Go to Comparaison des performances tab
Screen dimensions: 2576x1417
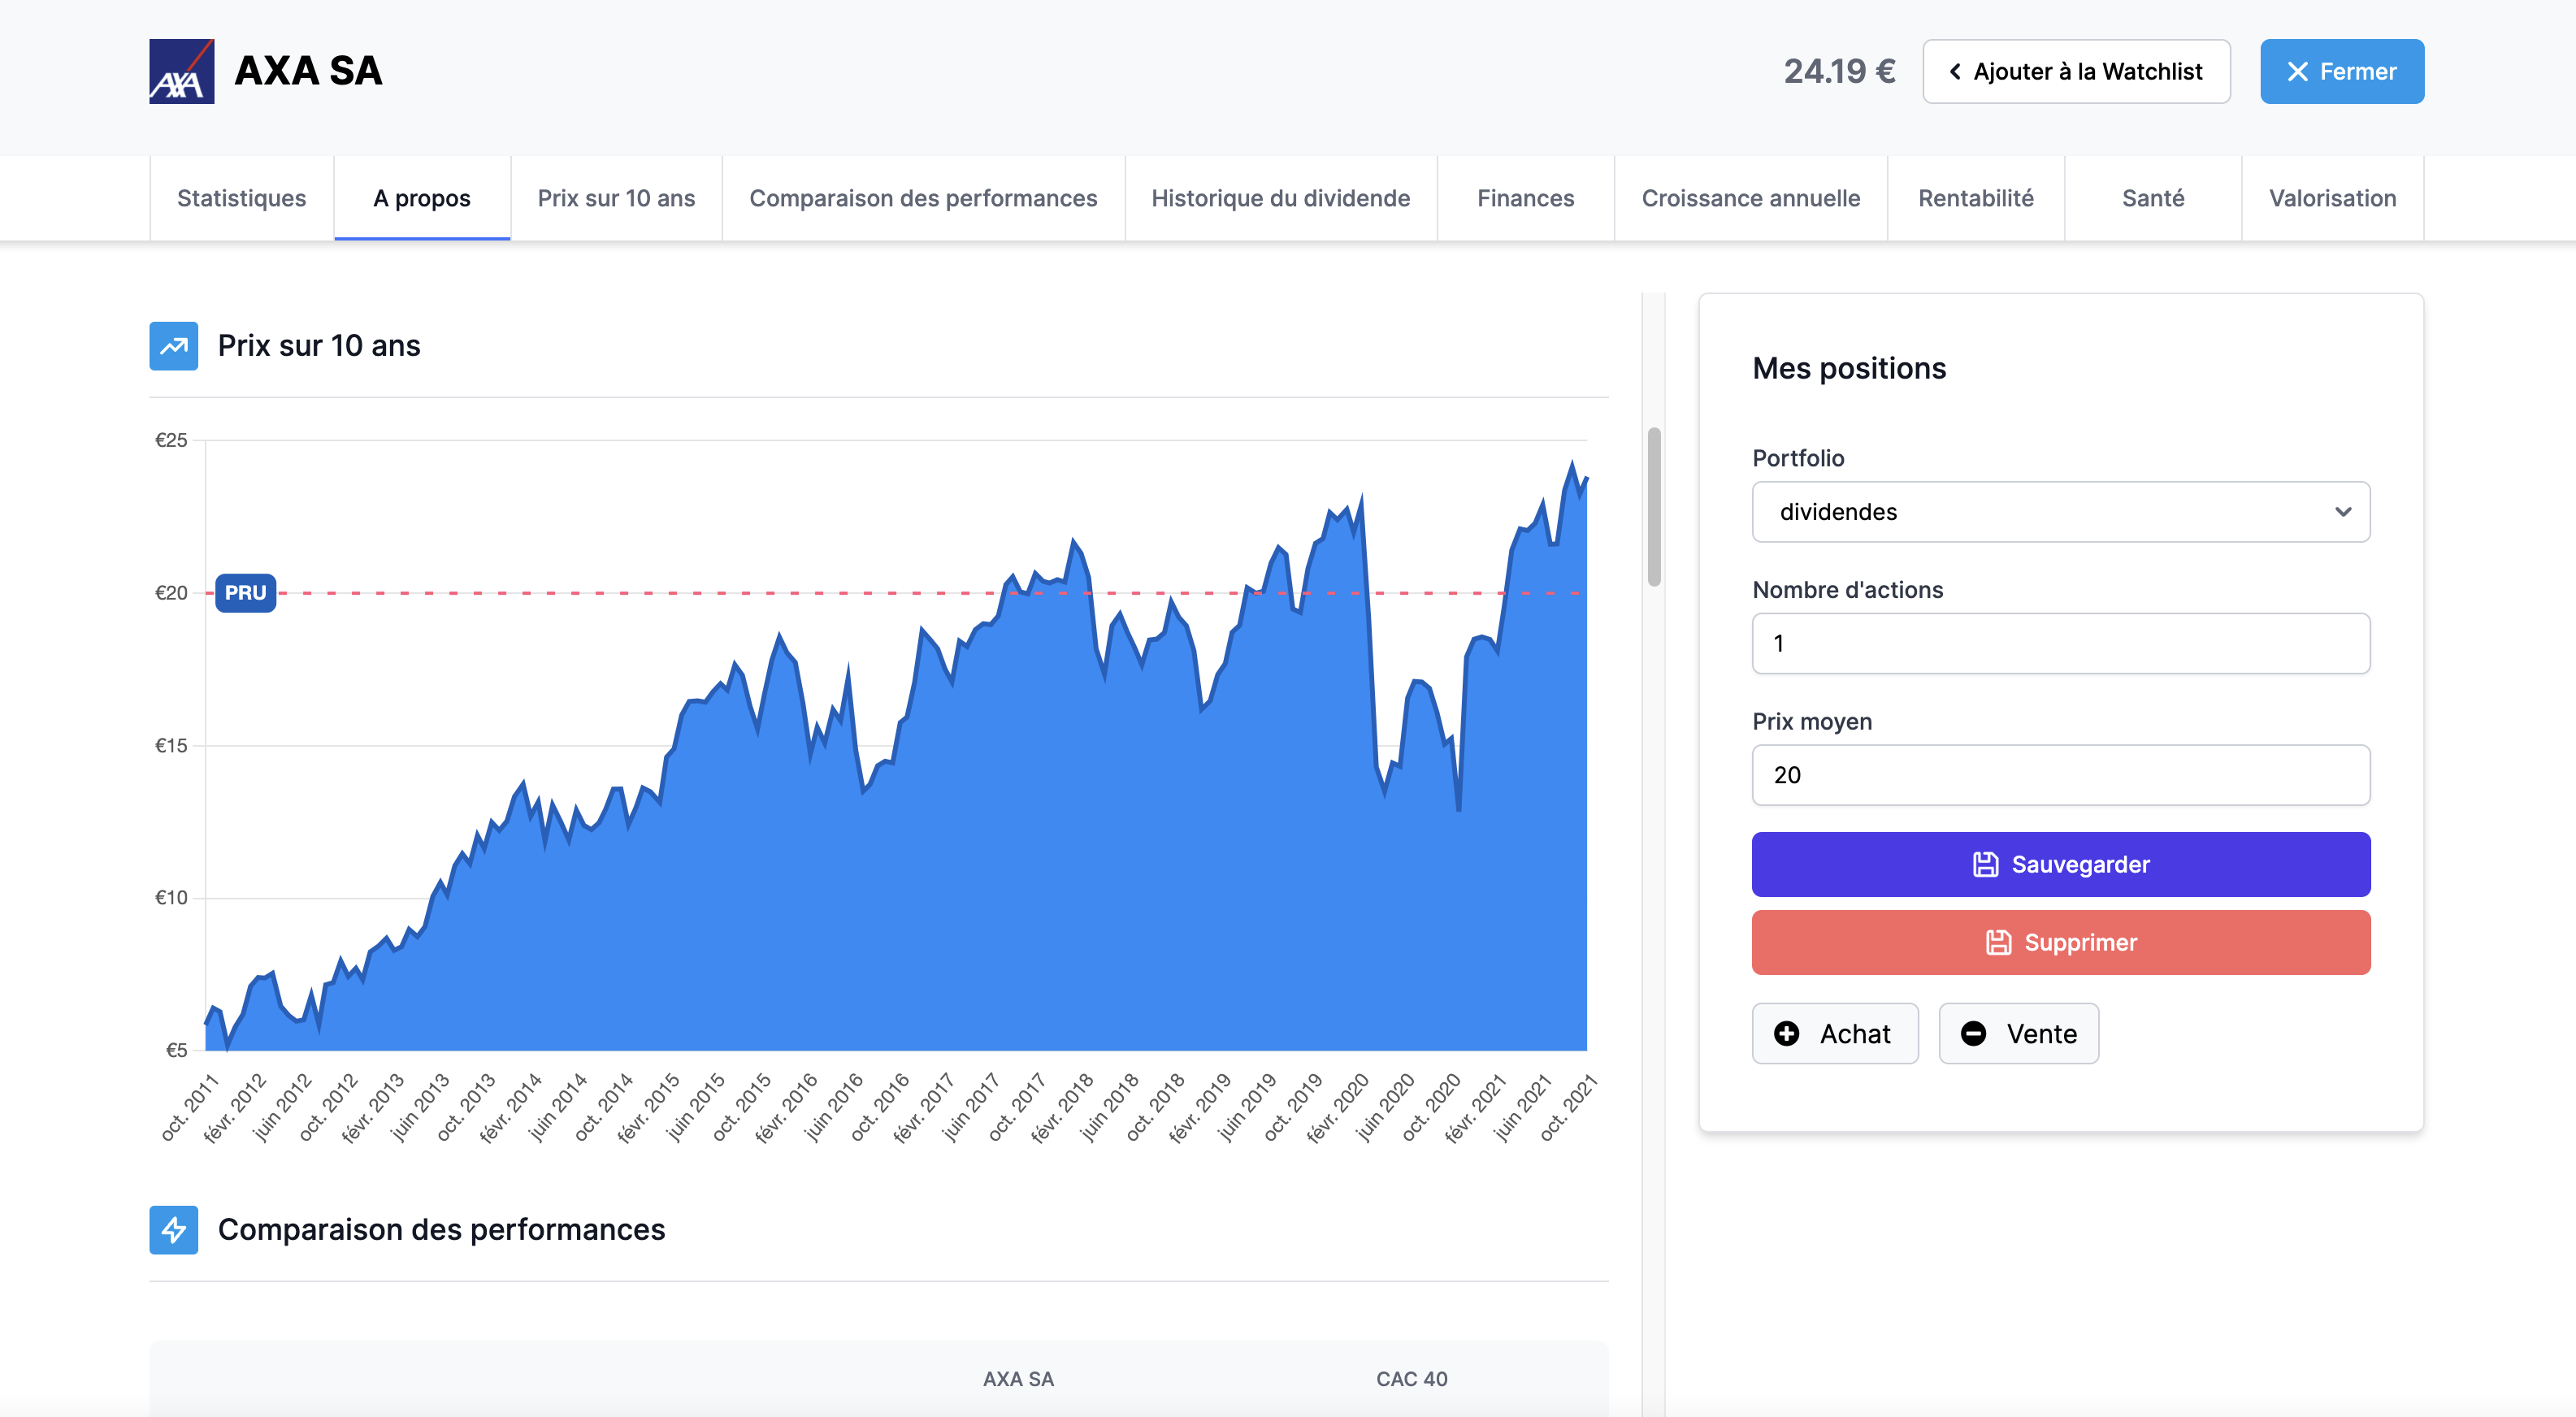(923, 198)
